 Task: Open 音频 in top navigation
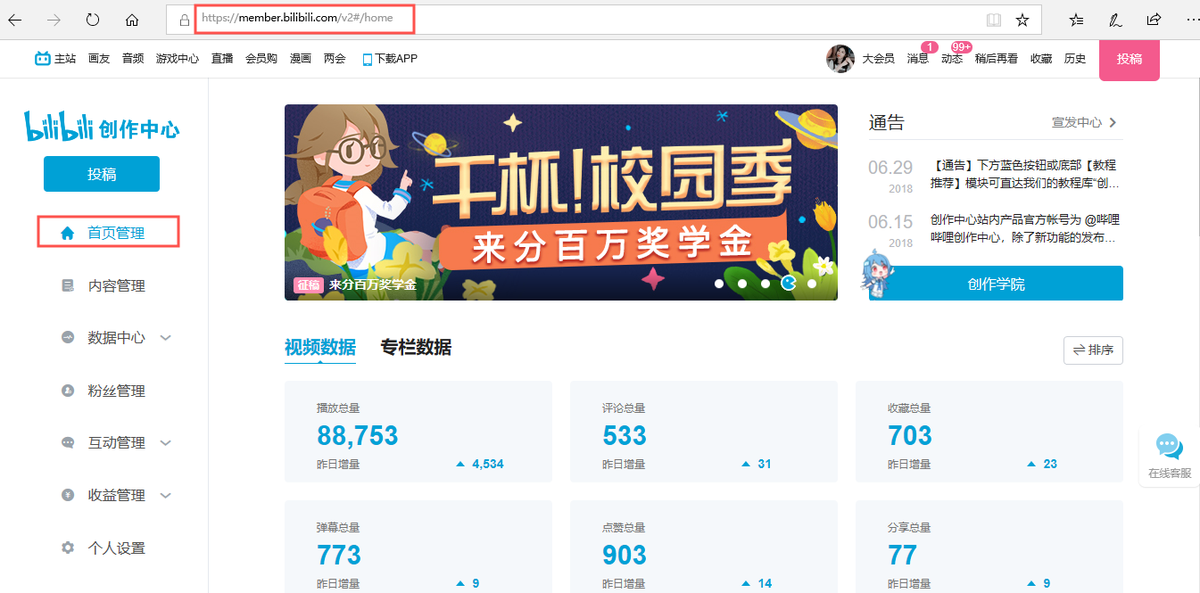click(x=133, y=59)
